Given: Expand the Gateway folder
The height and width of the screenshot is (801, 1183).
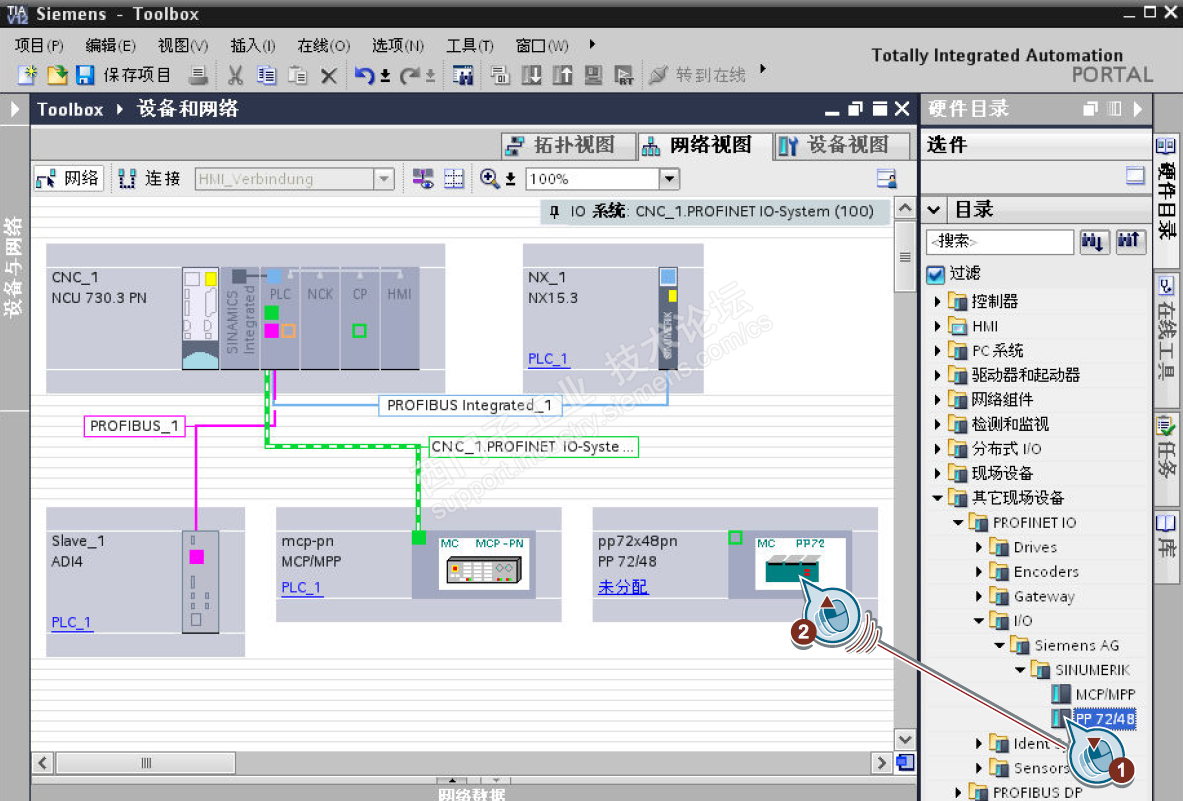Looking at the screenshot, I should pos(979,596).
